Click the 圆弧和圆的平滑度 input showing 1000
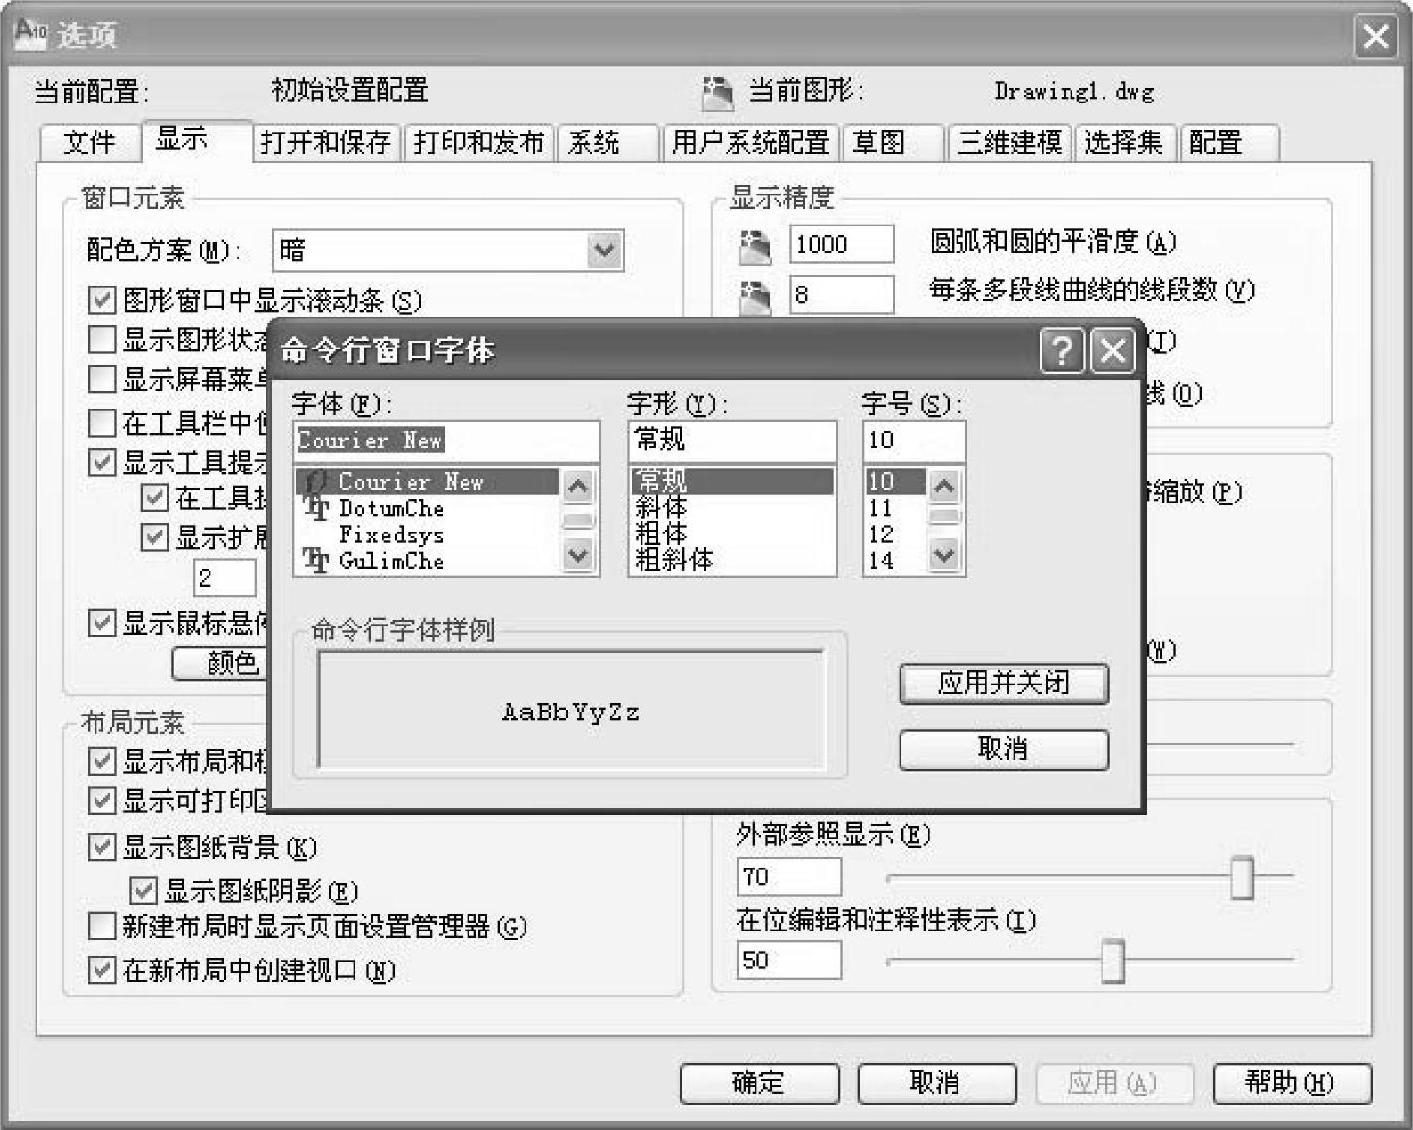1413x1130 pixels. tap(841, 244)
